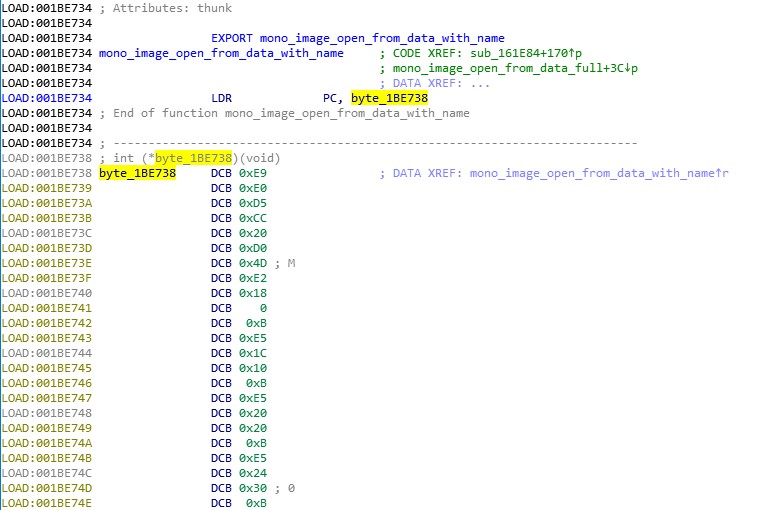Select value 0xE5 at address 001BE74B
Image resolution: width=763 pixels, height=510 pixels.
[x=253, y=458]
